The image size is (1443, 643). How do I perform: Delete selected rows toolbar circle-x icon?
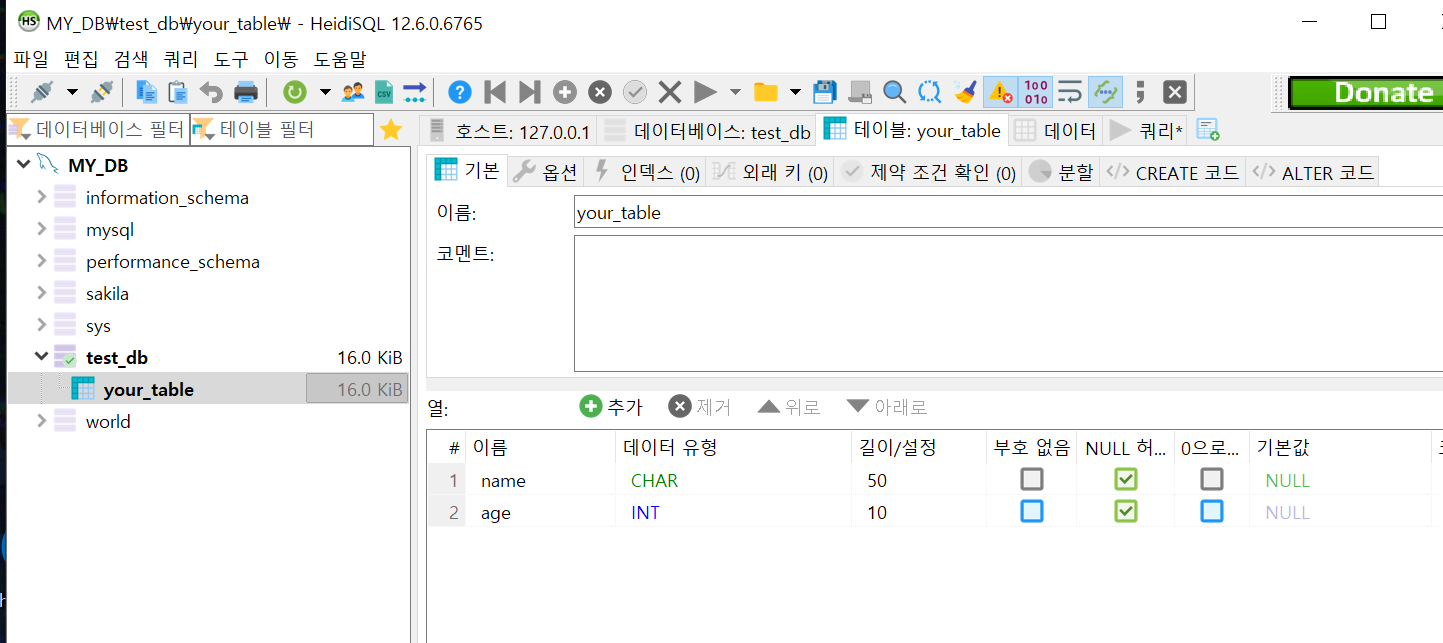point(599,93)
